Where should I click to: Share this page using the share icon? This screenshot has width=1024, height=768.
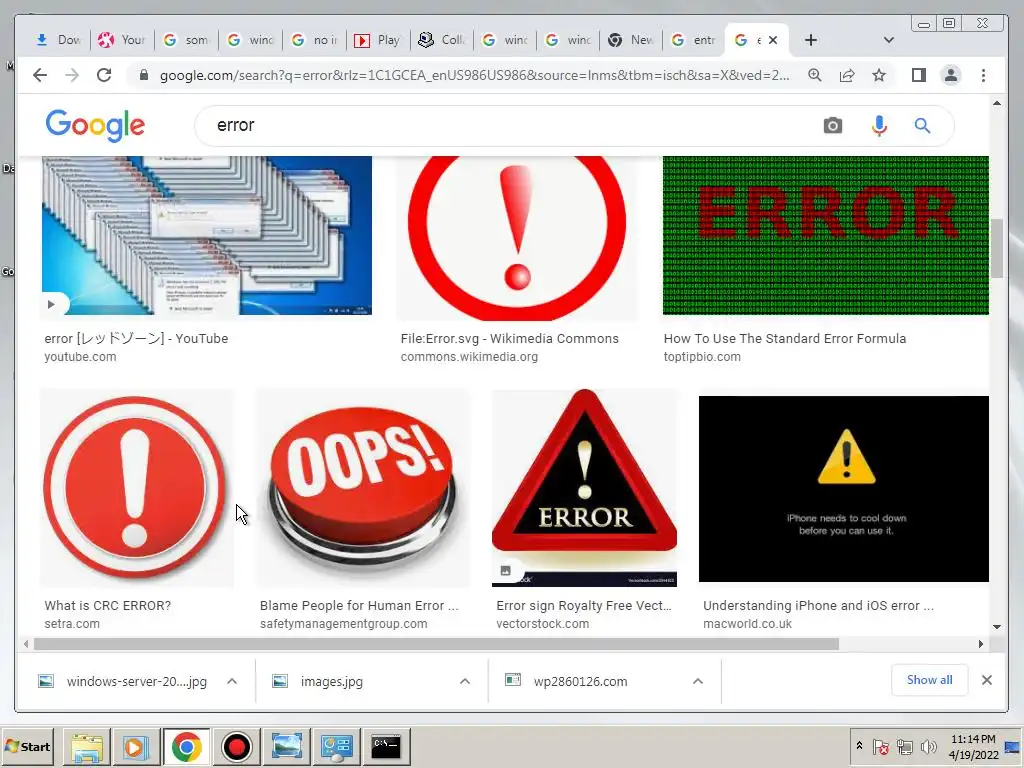point(847,75)
